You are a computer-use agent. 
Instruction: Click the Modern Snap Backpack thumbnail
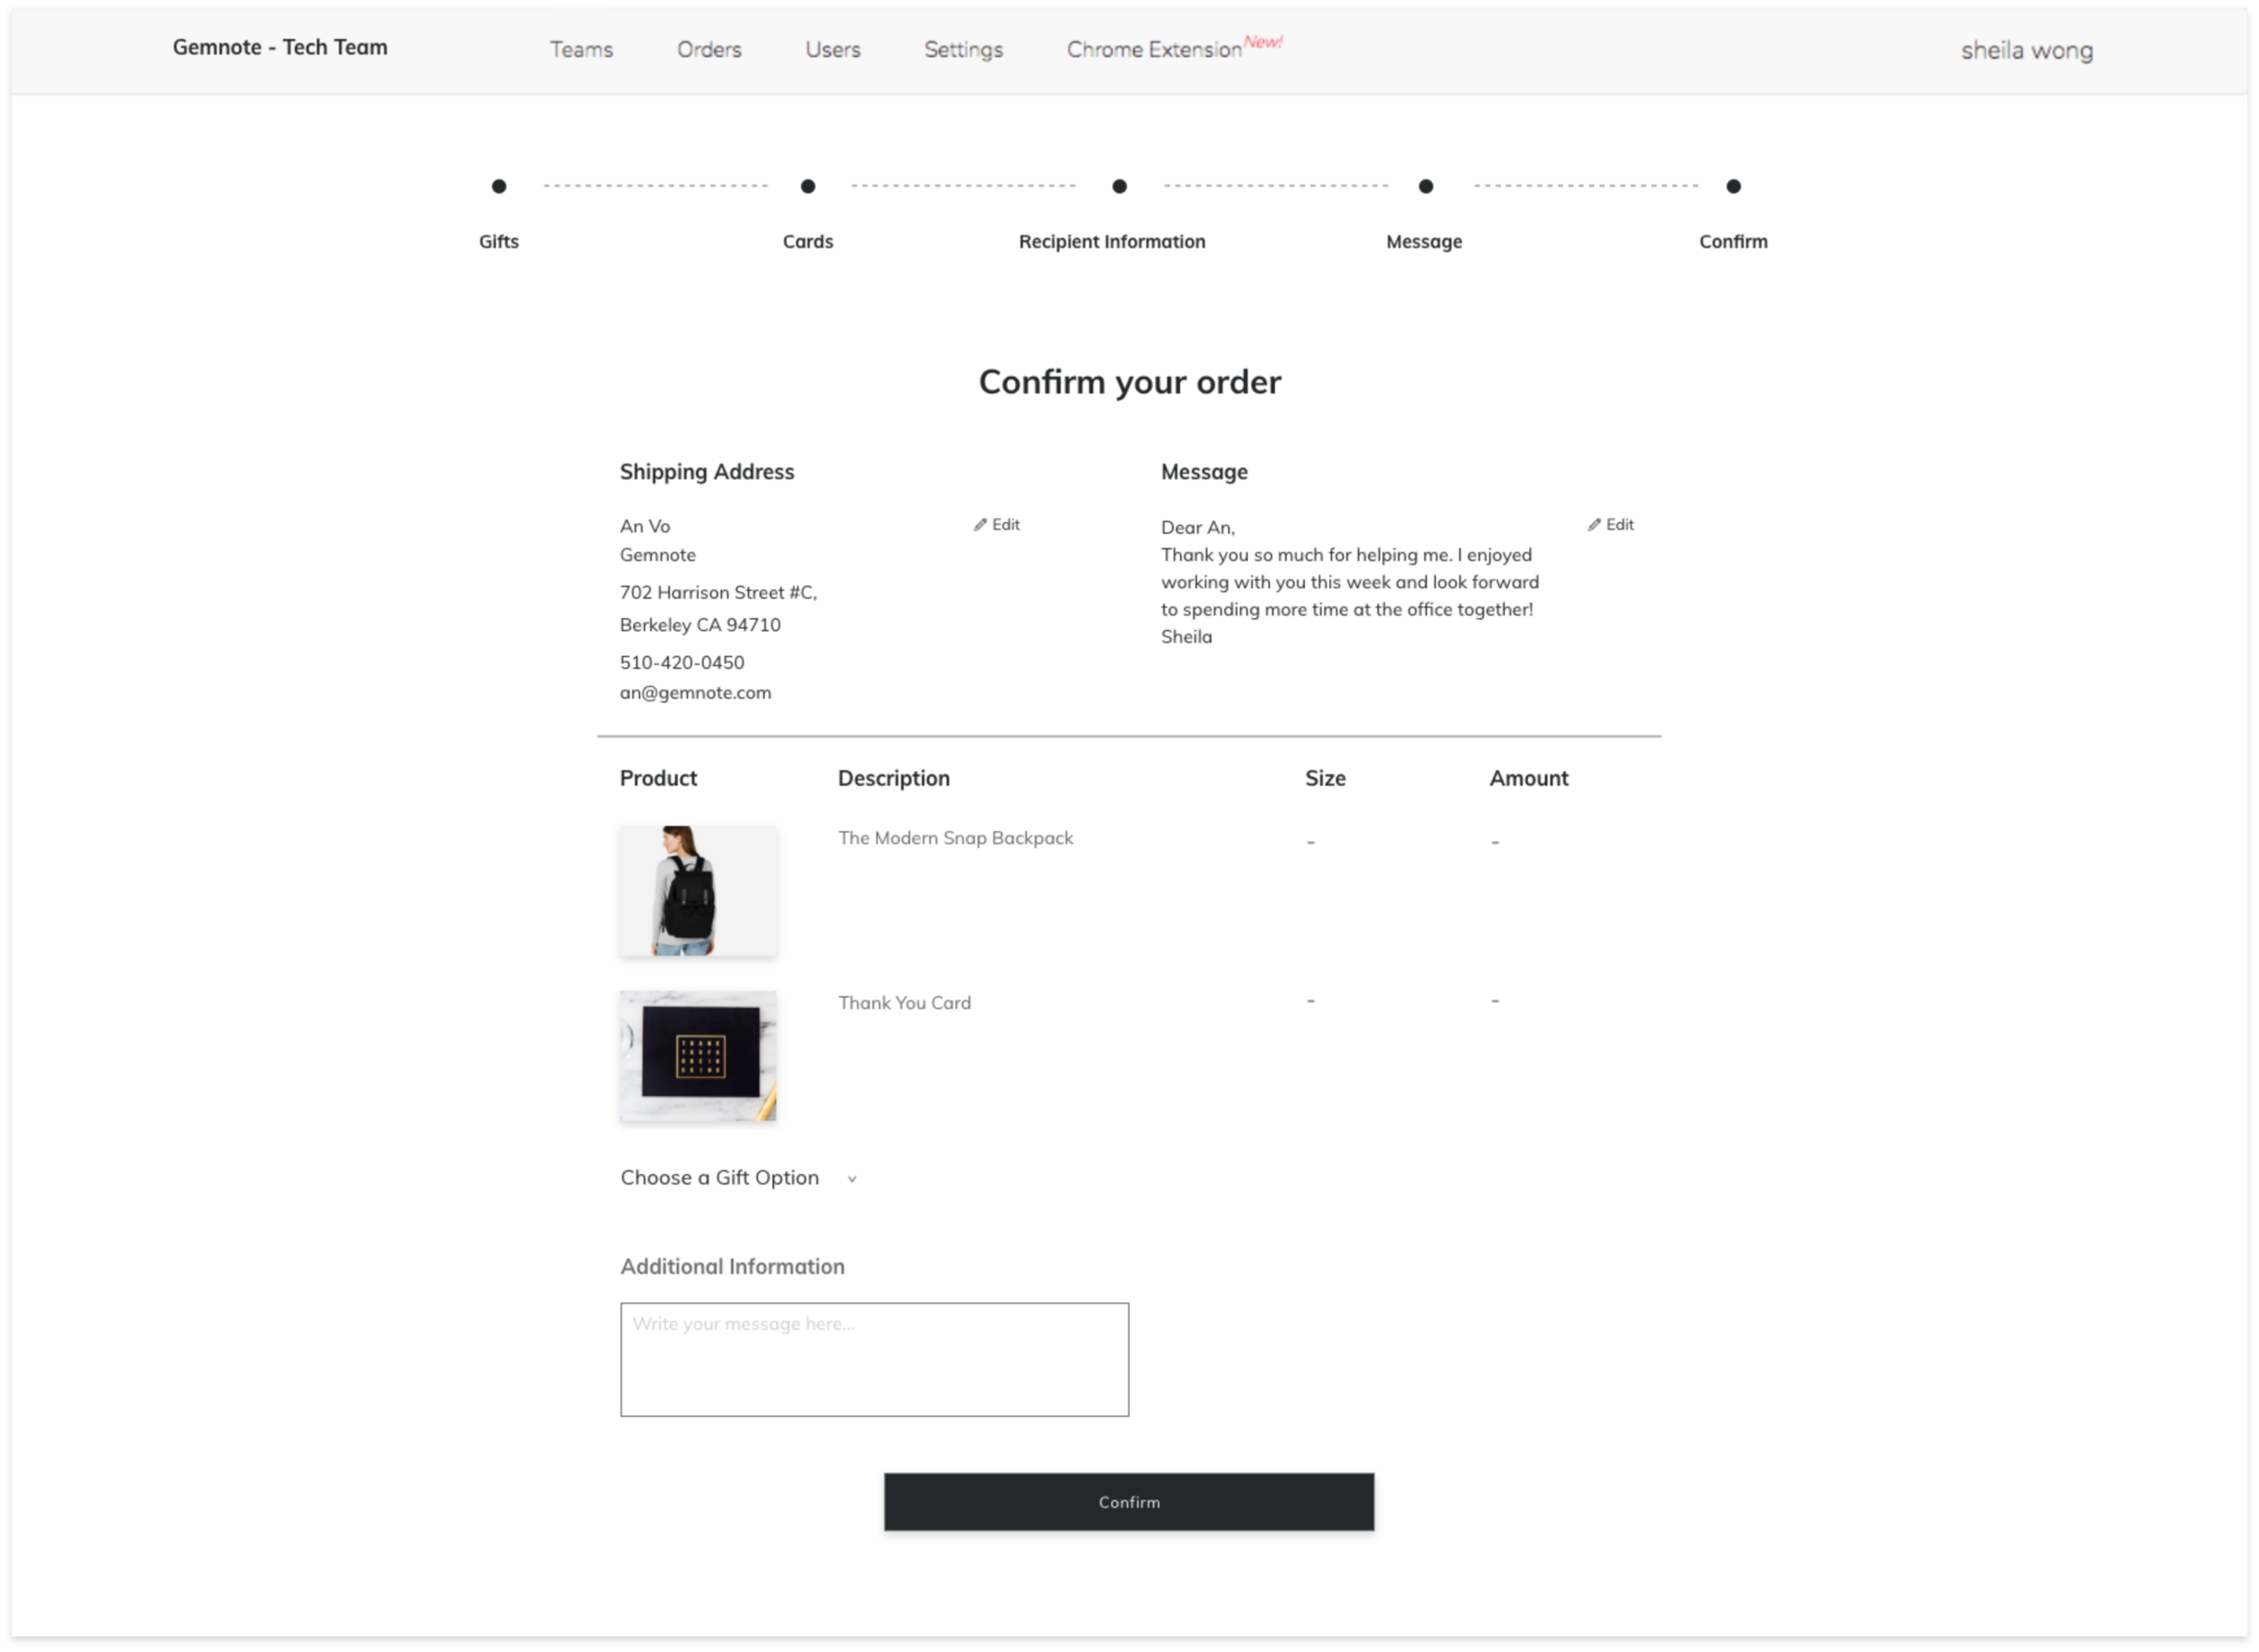point(698,891)
